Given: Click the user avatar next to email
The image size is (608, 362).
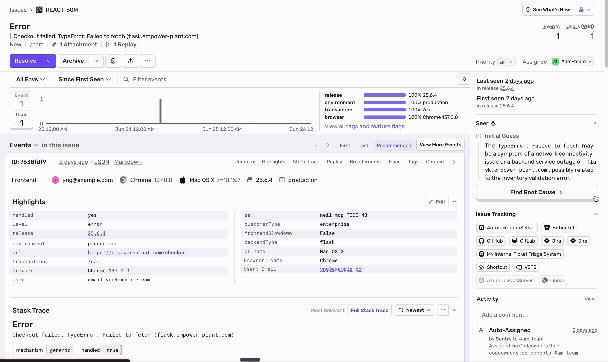Looking at the screenshot, I should pyautogui.click(x=55, y=180).
